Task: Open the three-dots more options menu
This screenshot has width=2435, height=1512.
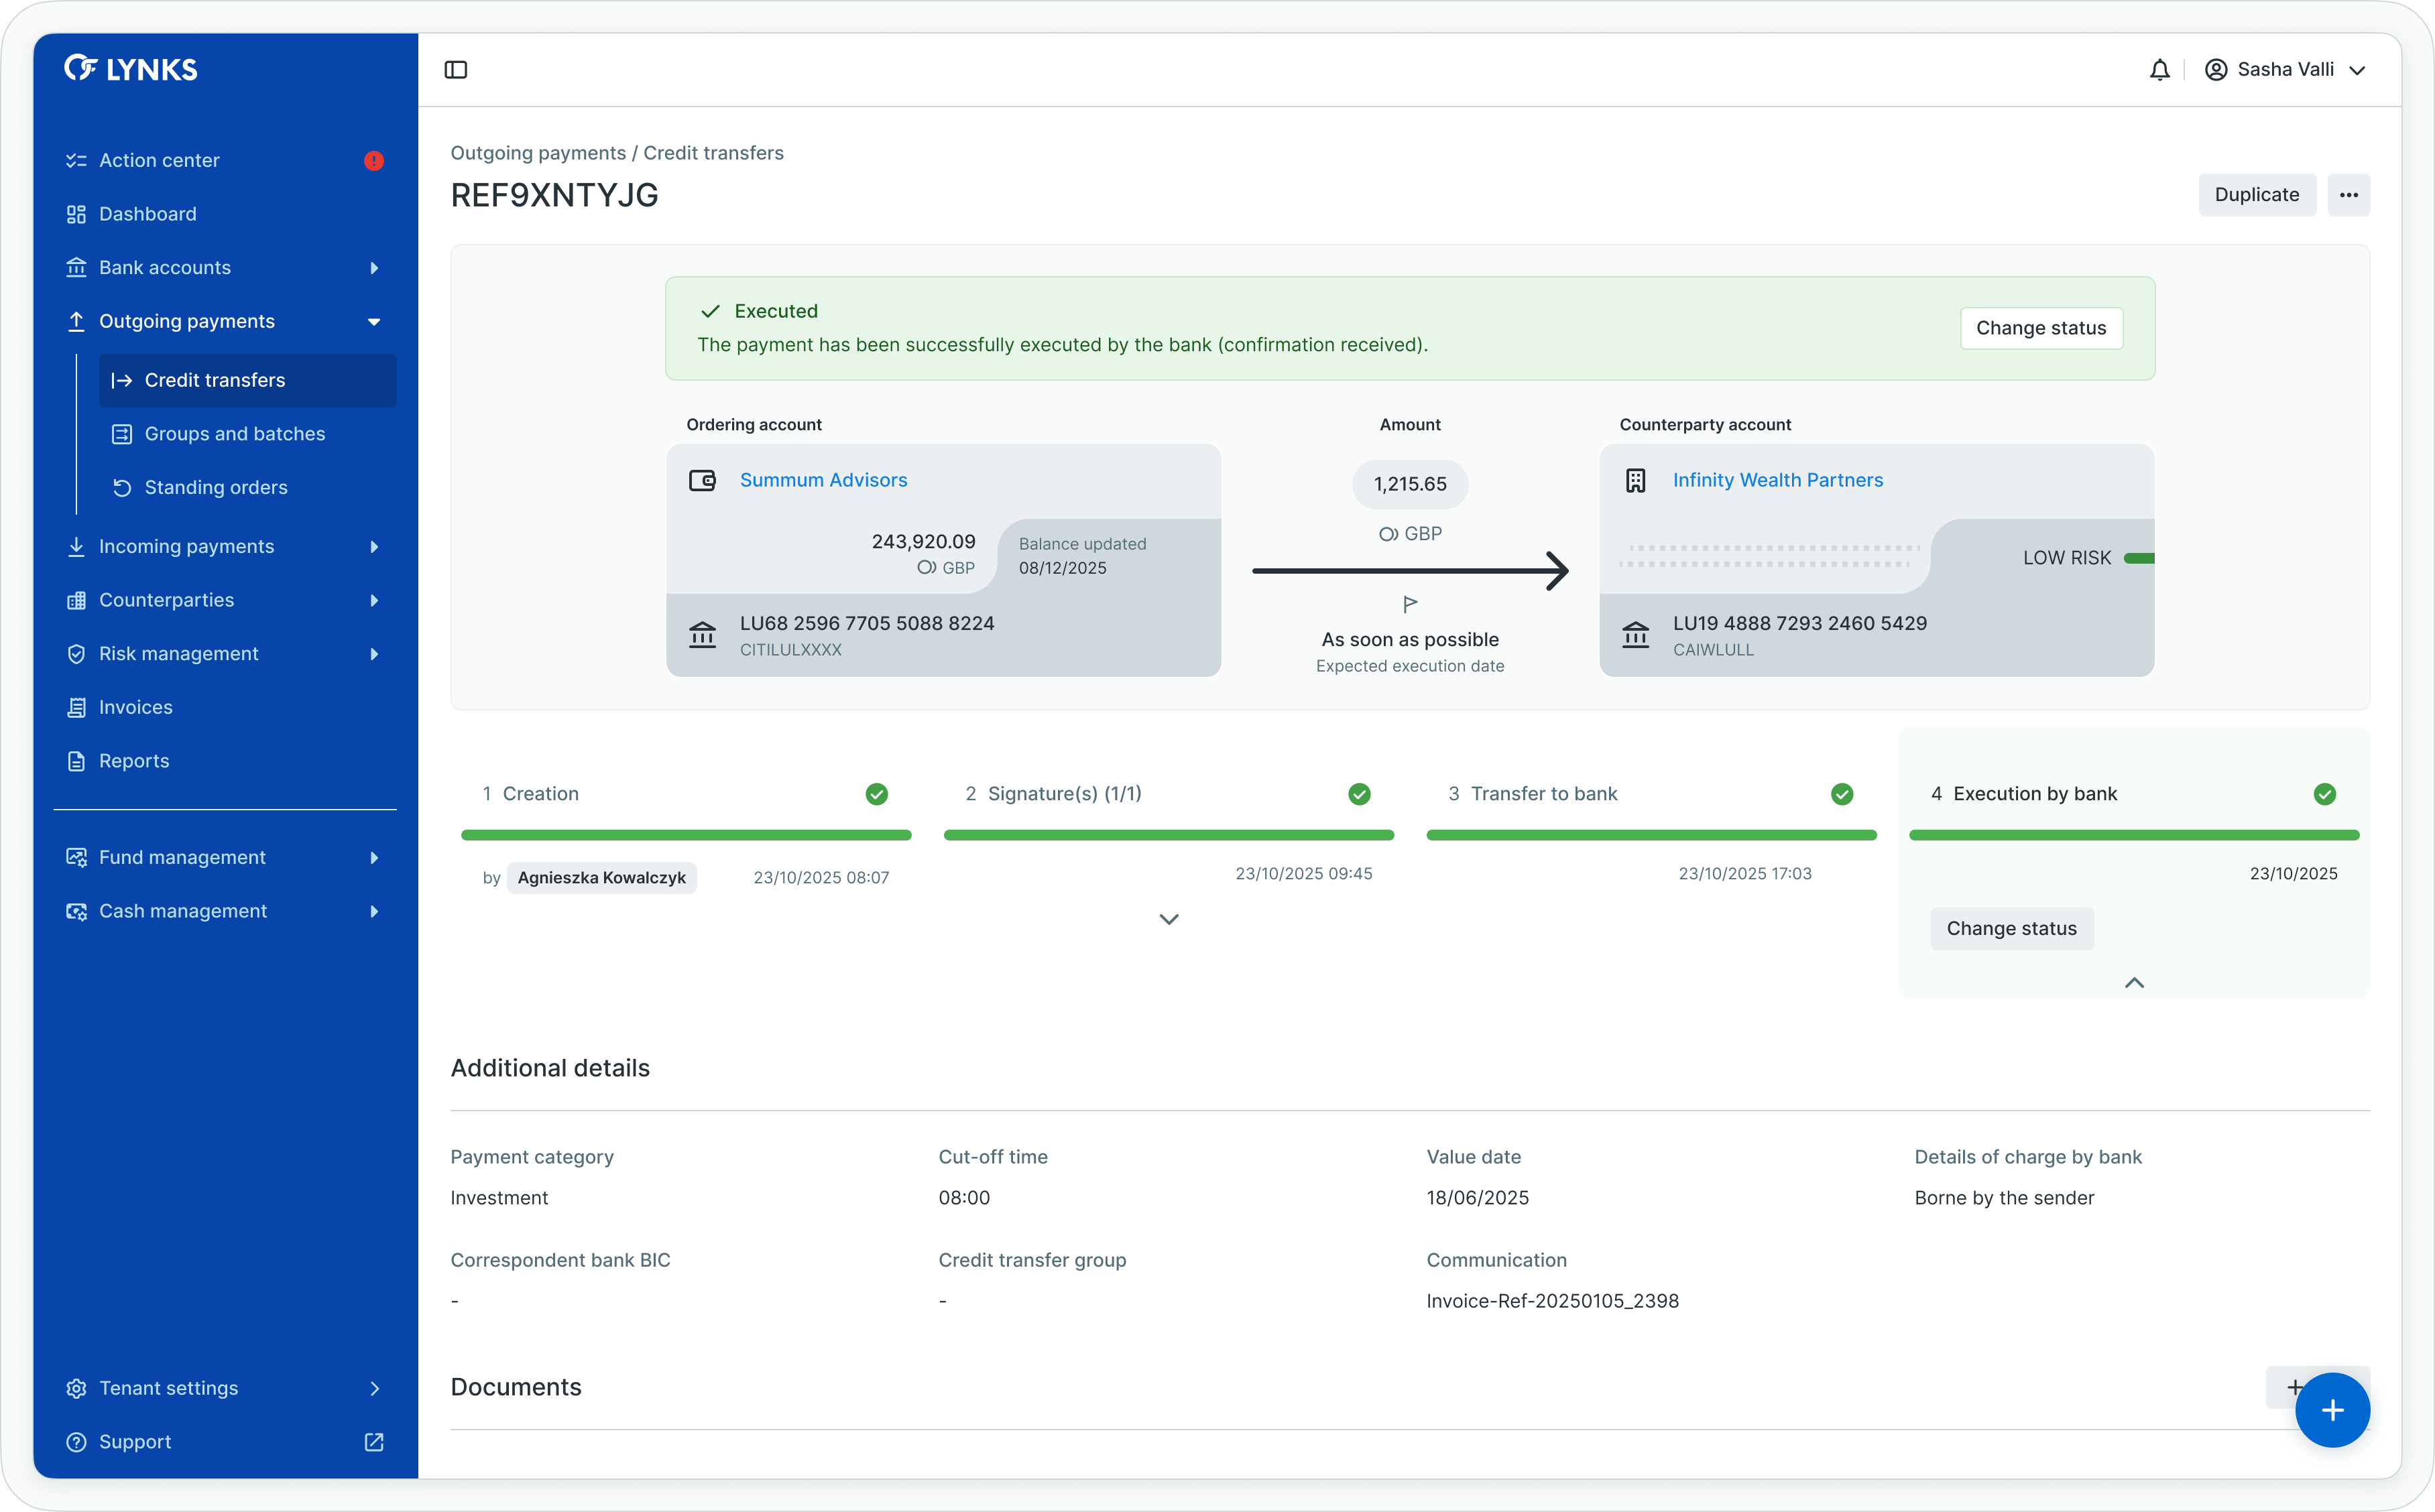Action: coord(2348,195)
